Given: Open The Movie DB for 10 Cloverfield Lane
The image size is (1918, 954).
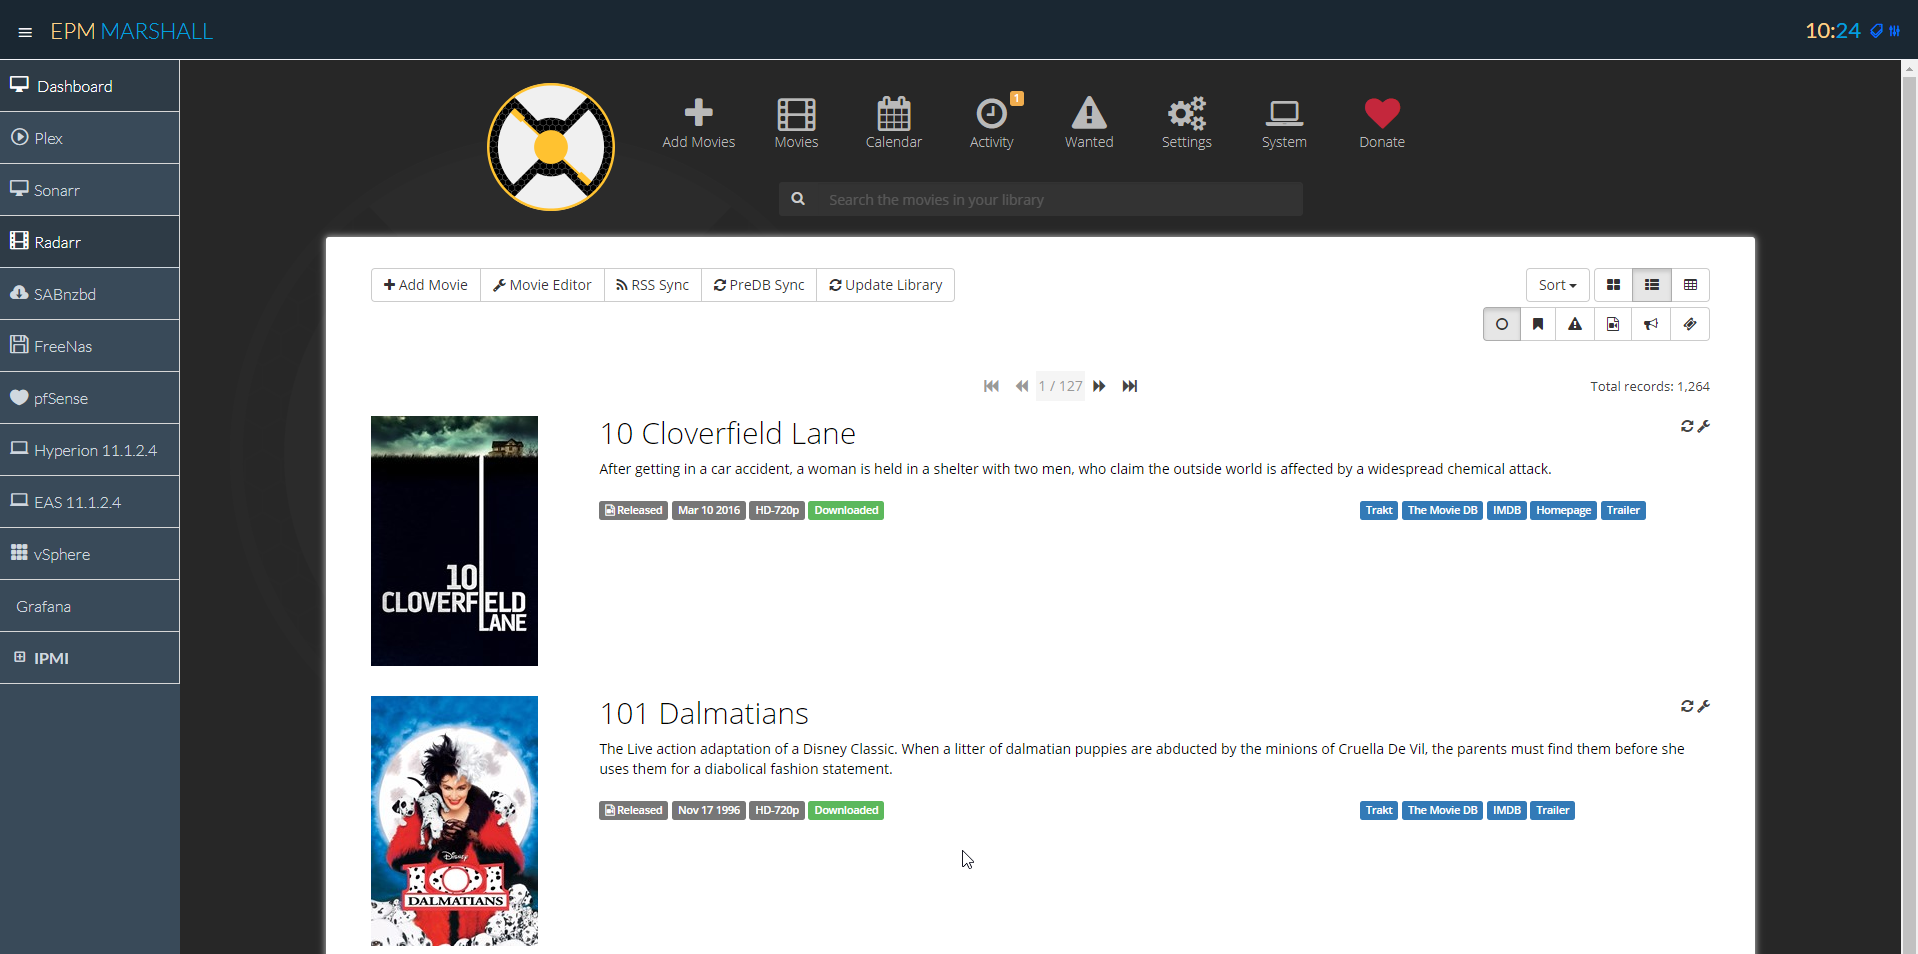Looking at the screenshot, I should (1442, 510).
